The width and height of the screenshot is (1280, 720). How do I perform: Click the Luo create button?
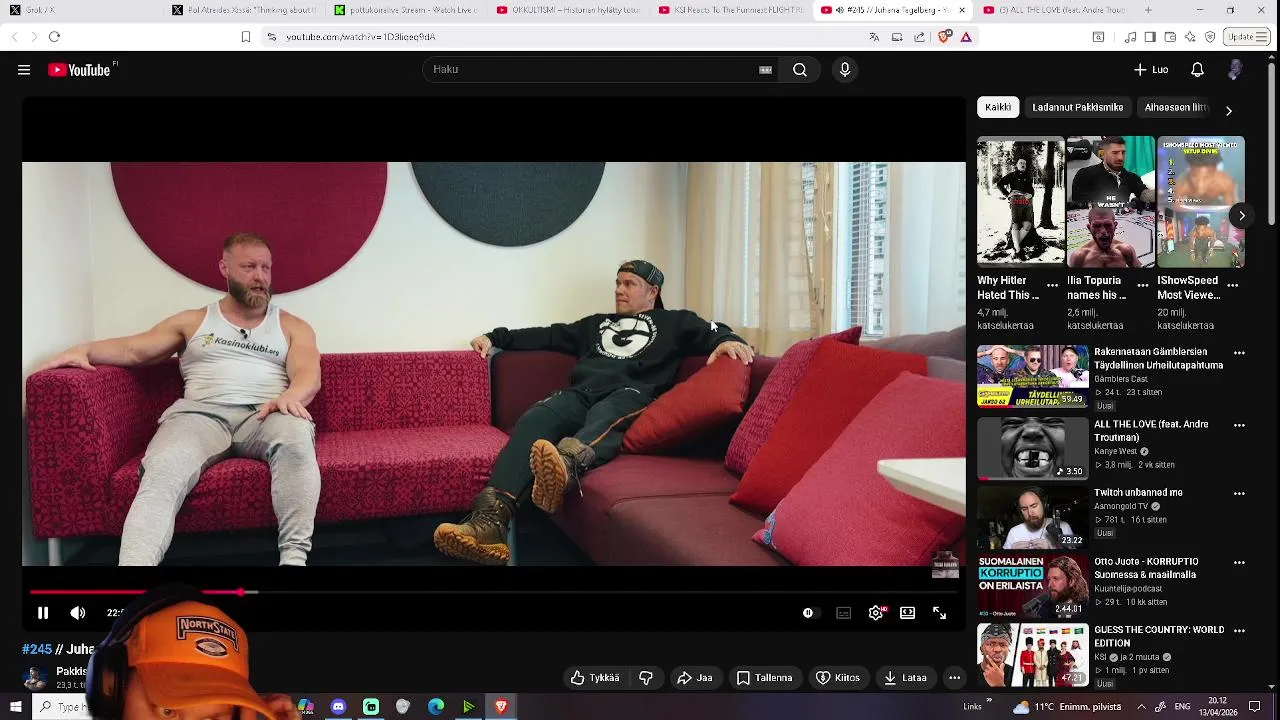click(x=1151, y=70)
